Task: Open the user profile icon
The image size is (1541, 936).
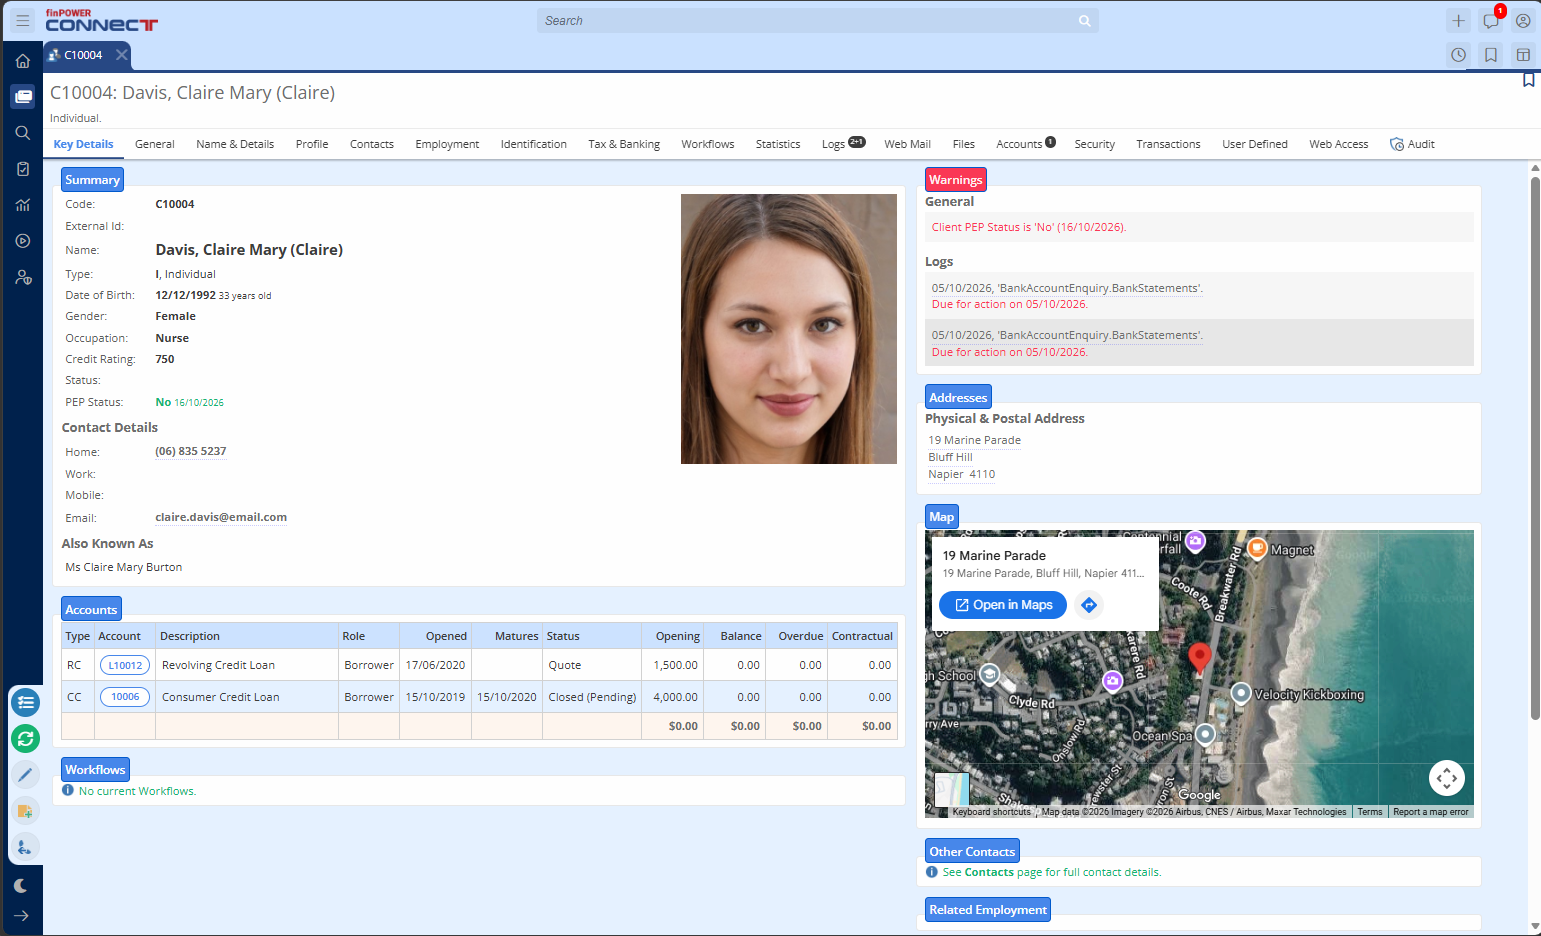Action: click(x=1523, y=20)
